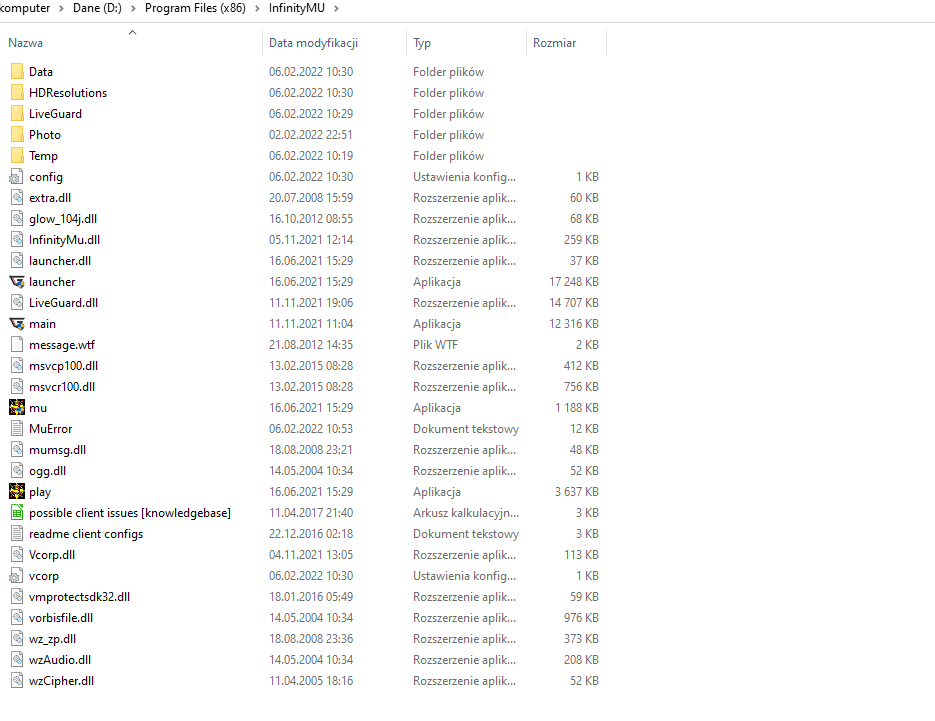The width and height of the screenshot is (935, 721).
Task: Select the InfinityMu.dll file icon
Action: [x=17, y=240]
